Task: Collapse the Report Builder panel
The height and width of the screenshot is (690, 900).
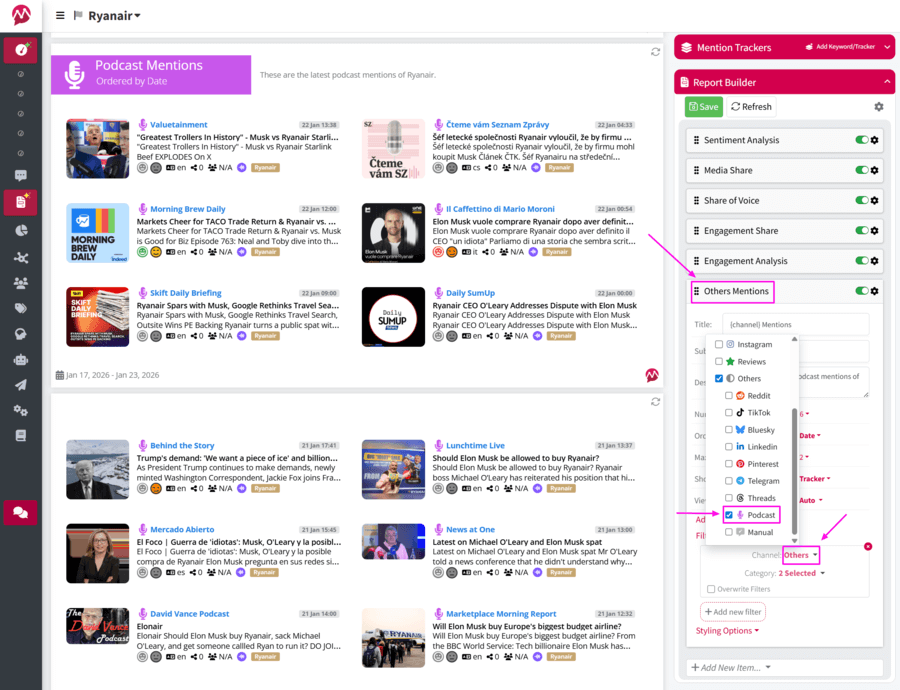Action: pos(887,82)
